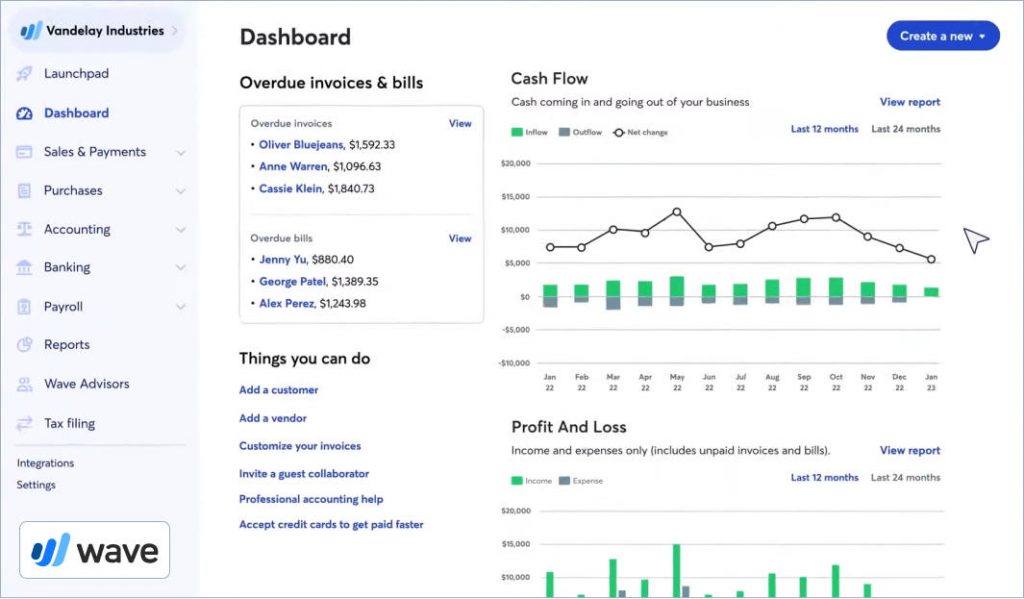The image size is (1024, 599).
Task: Open Oliver Bluejeans overdue invoice
Action: (301, 145)
